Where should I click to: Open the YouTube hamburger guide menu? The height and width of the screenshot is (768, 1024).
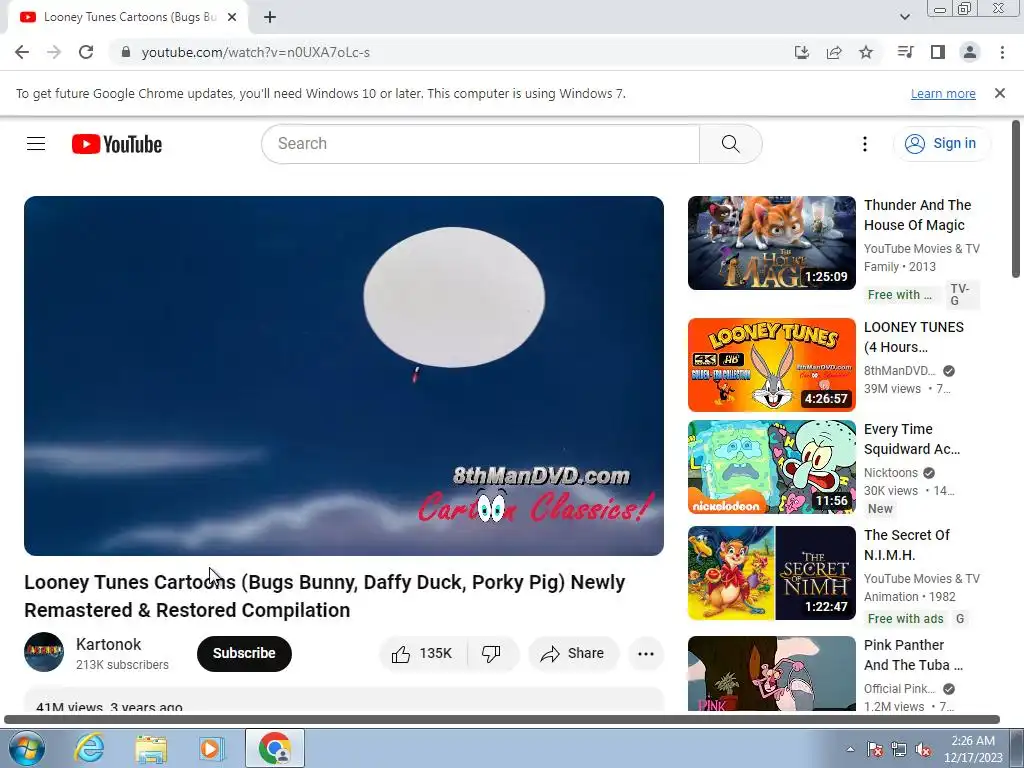click(36, 144)
